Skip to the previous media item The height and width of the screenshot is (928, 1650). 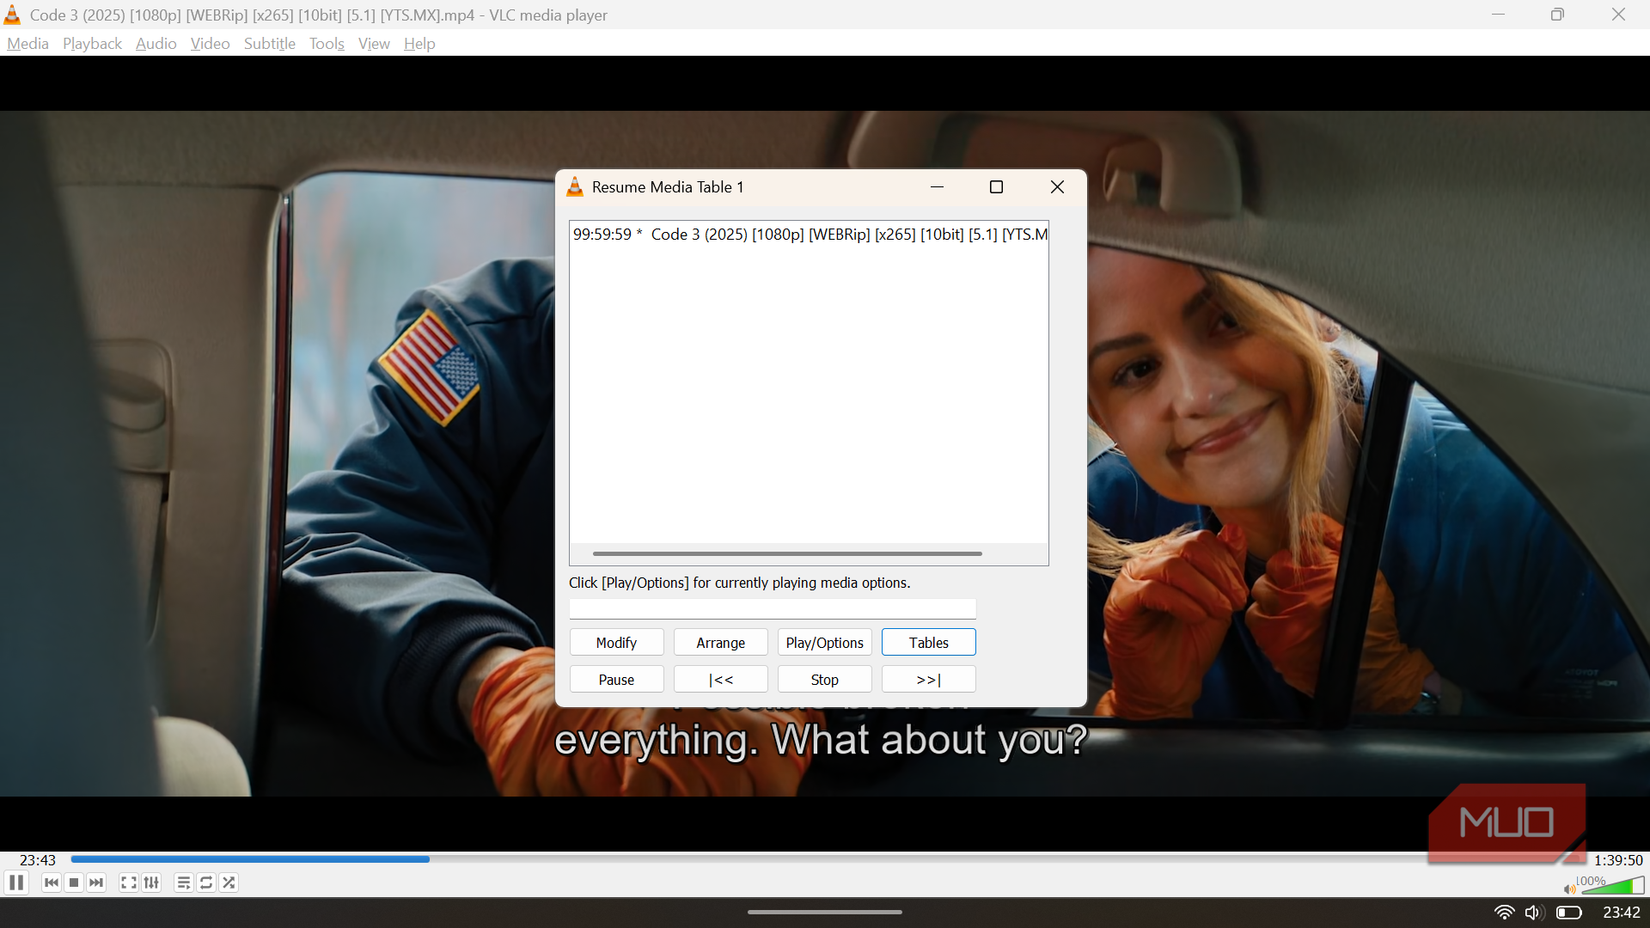click(51, 883)
